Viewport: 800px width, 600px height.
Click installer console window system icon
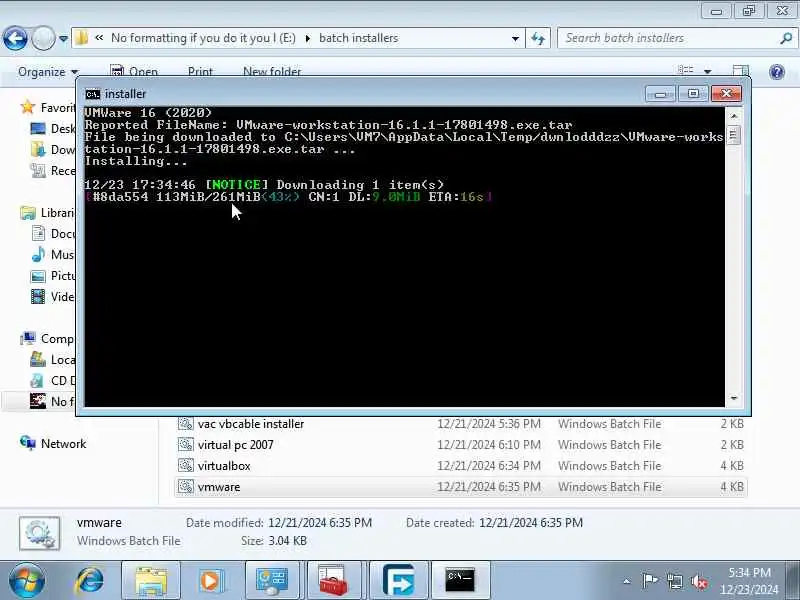pos(93,94)
